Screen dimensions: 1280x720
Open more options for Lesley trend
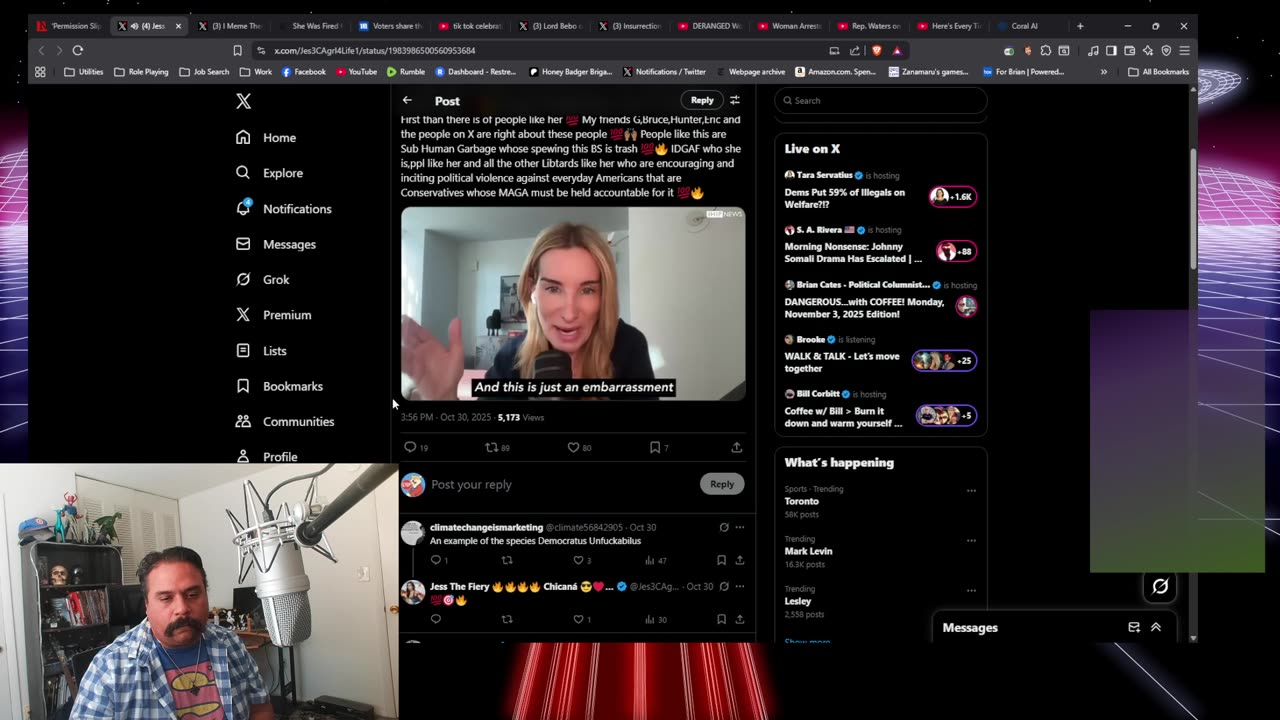coord(971,591)
